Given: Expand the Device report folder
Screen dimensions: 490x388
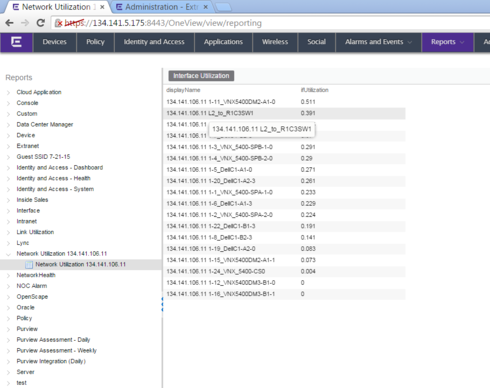Looking at the screenshot, I should [8, 135].
